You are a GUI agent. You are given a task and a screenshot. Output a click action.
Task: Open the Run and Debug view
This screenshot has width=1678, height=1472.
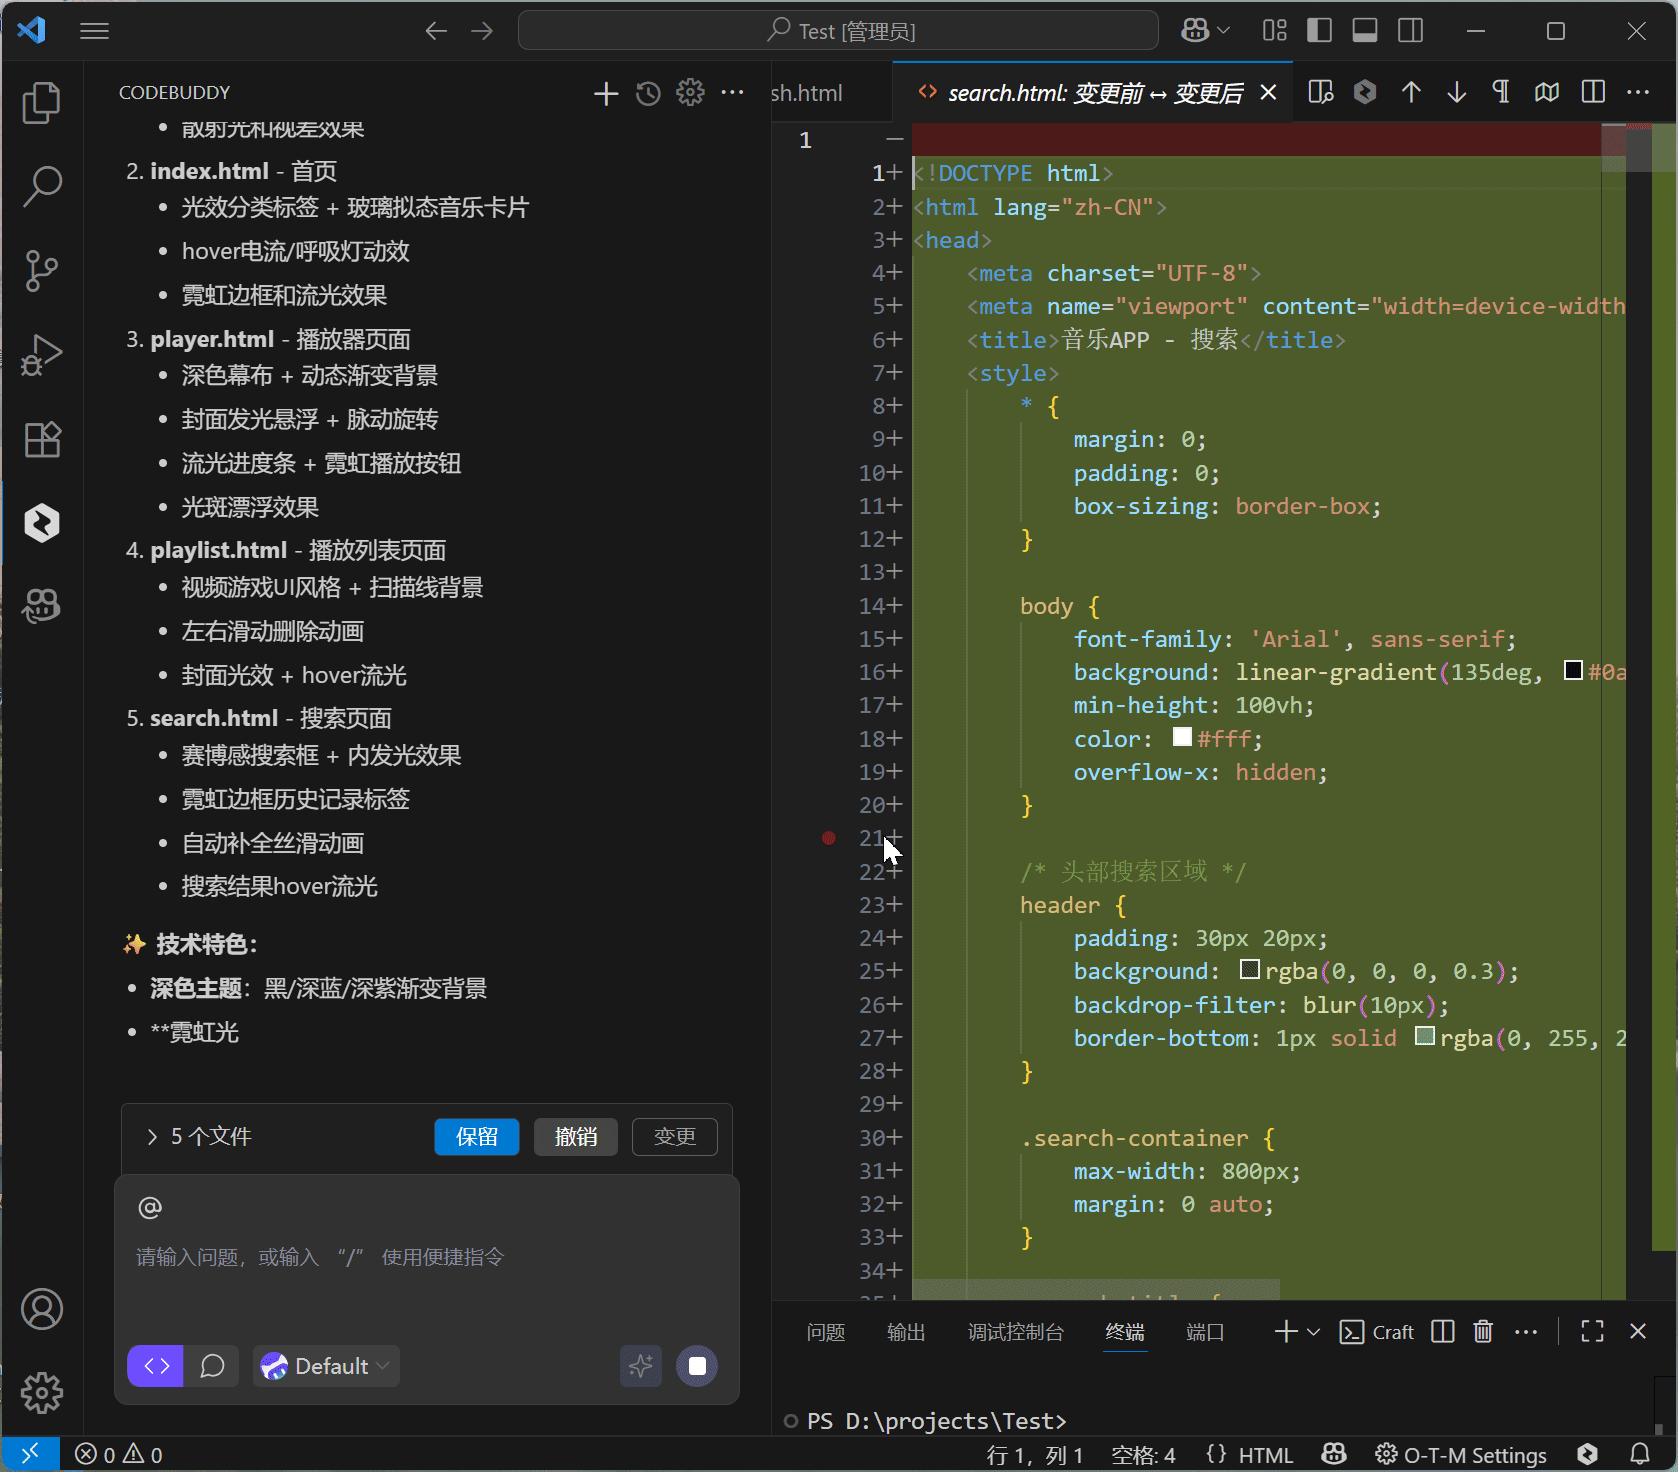(41, 355)
